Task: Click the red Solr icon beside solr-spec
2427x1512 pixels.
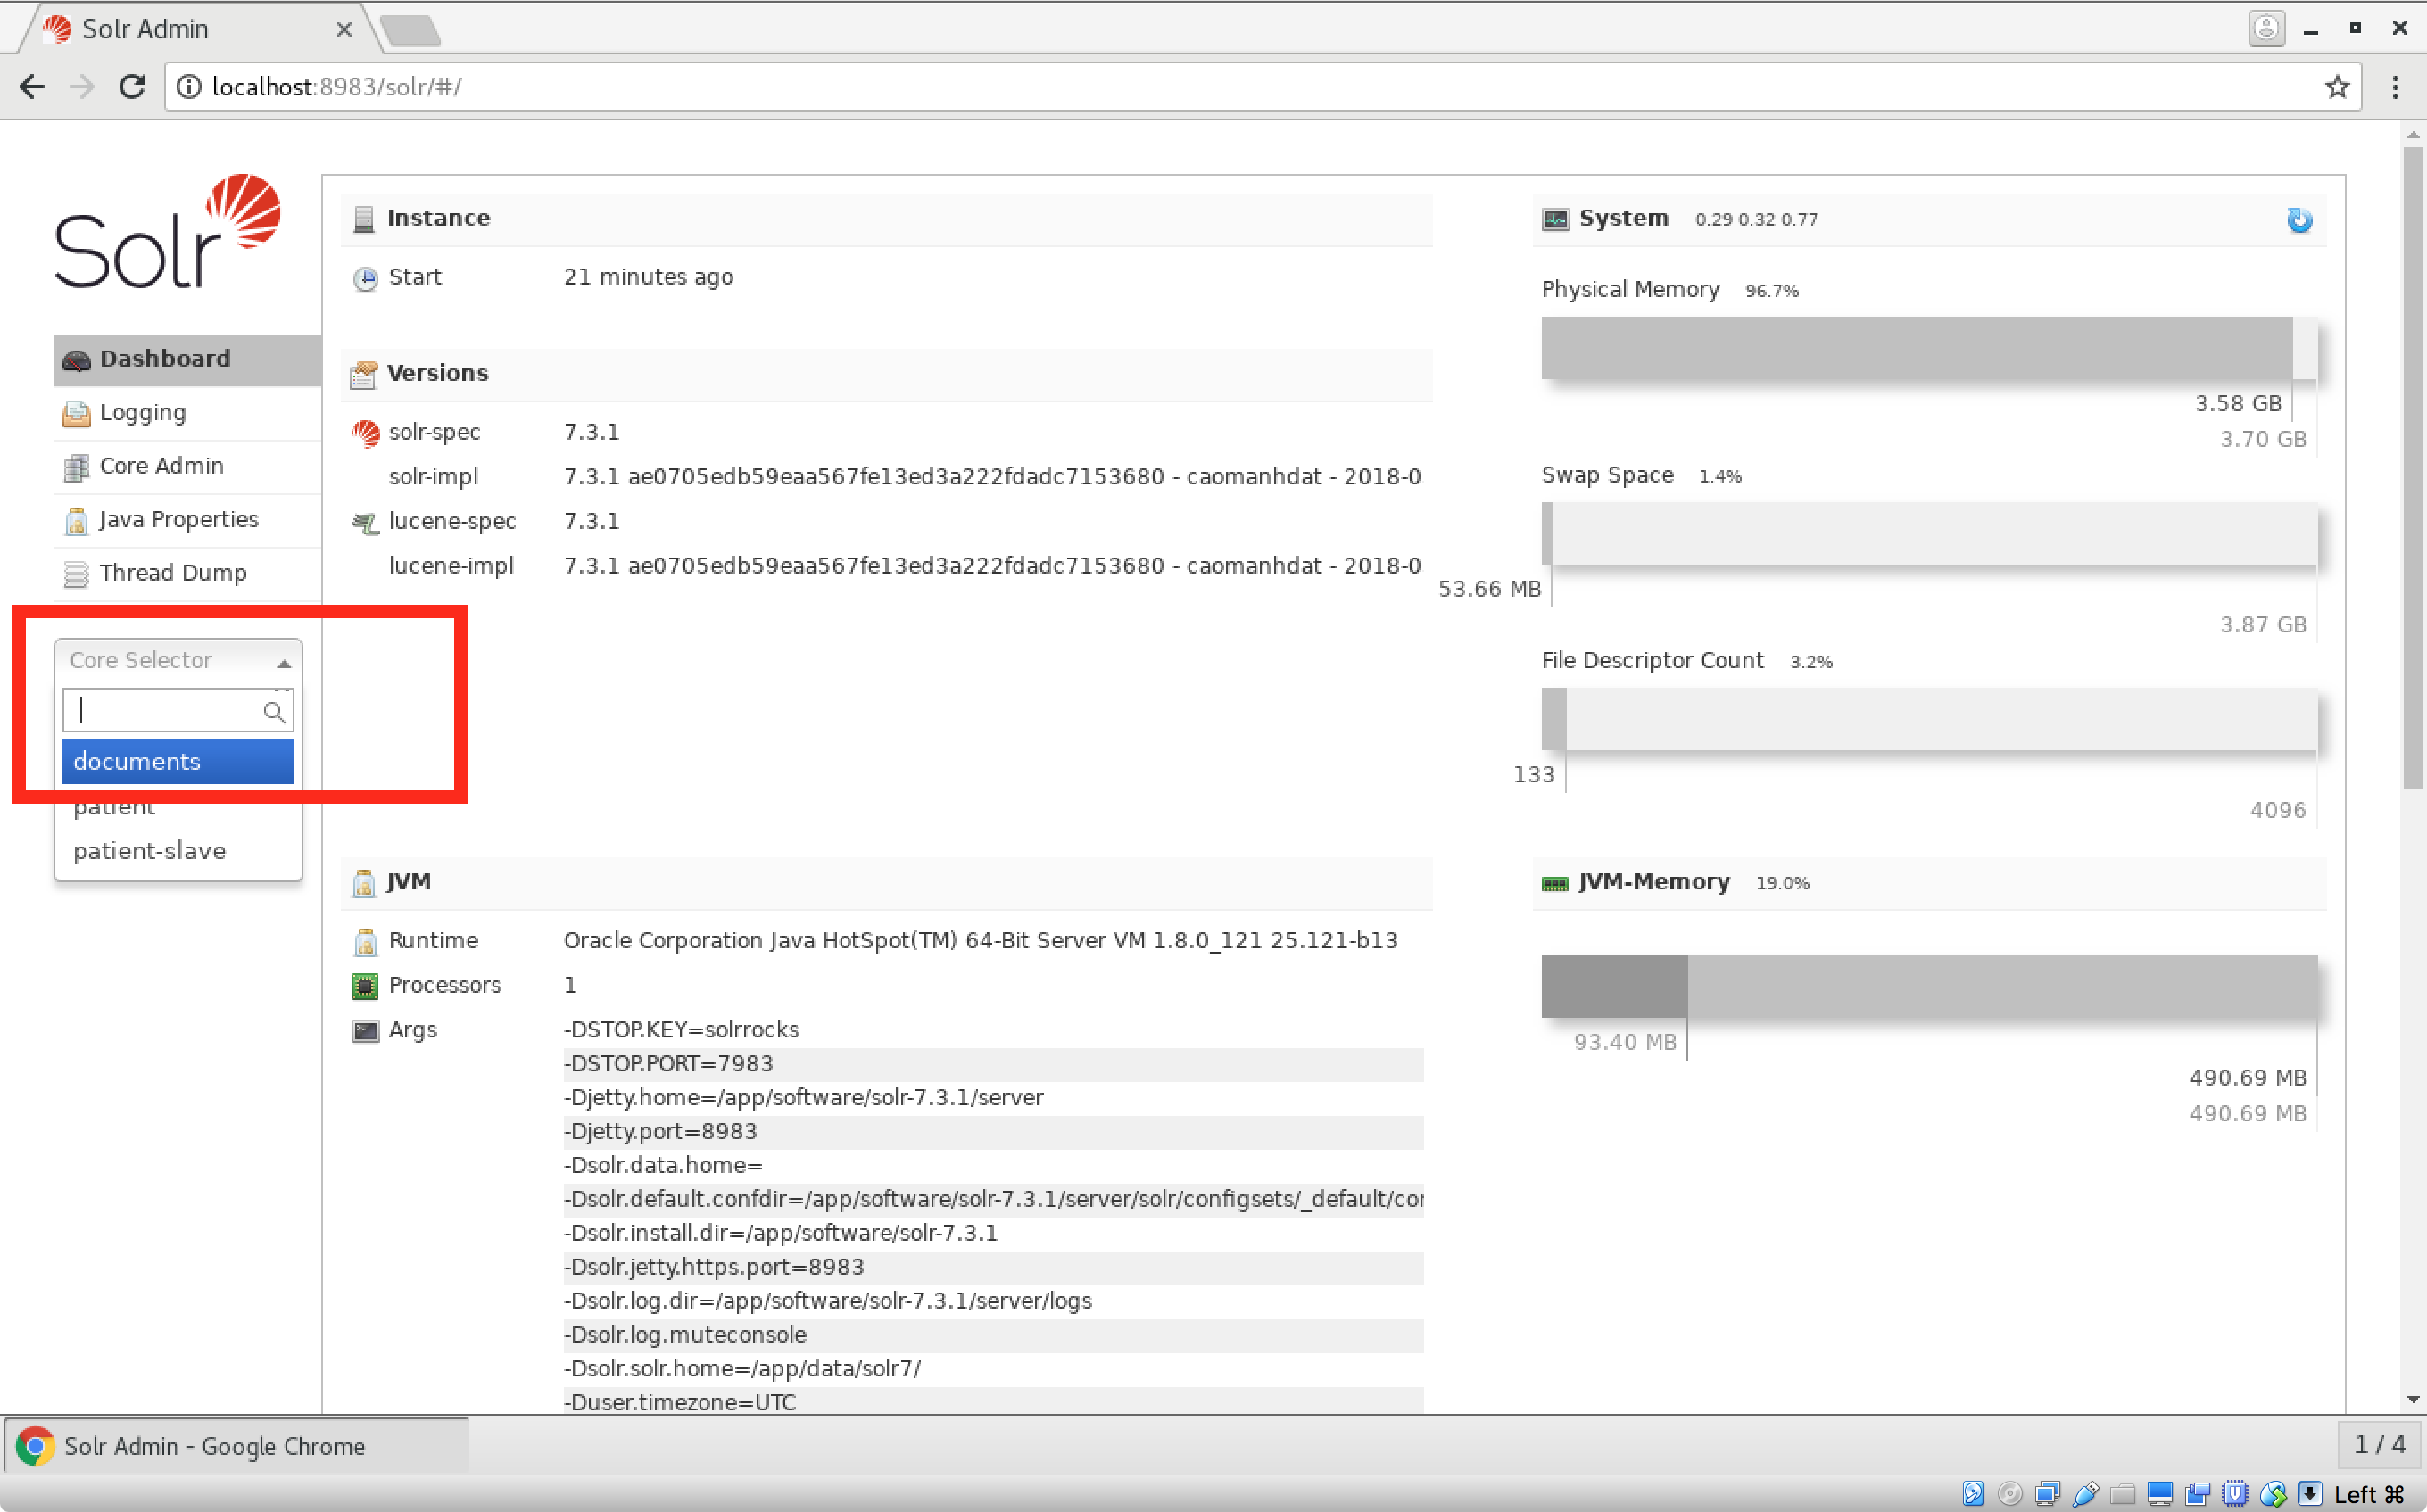Action: 365,433
